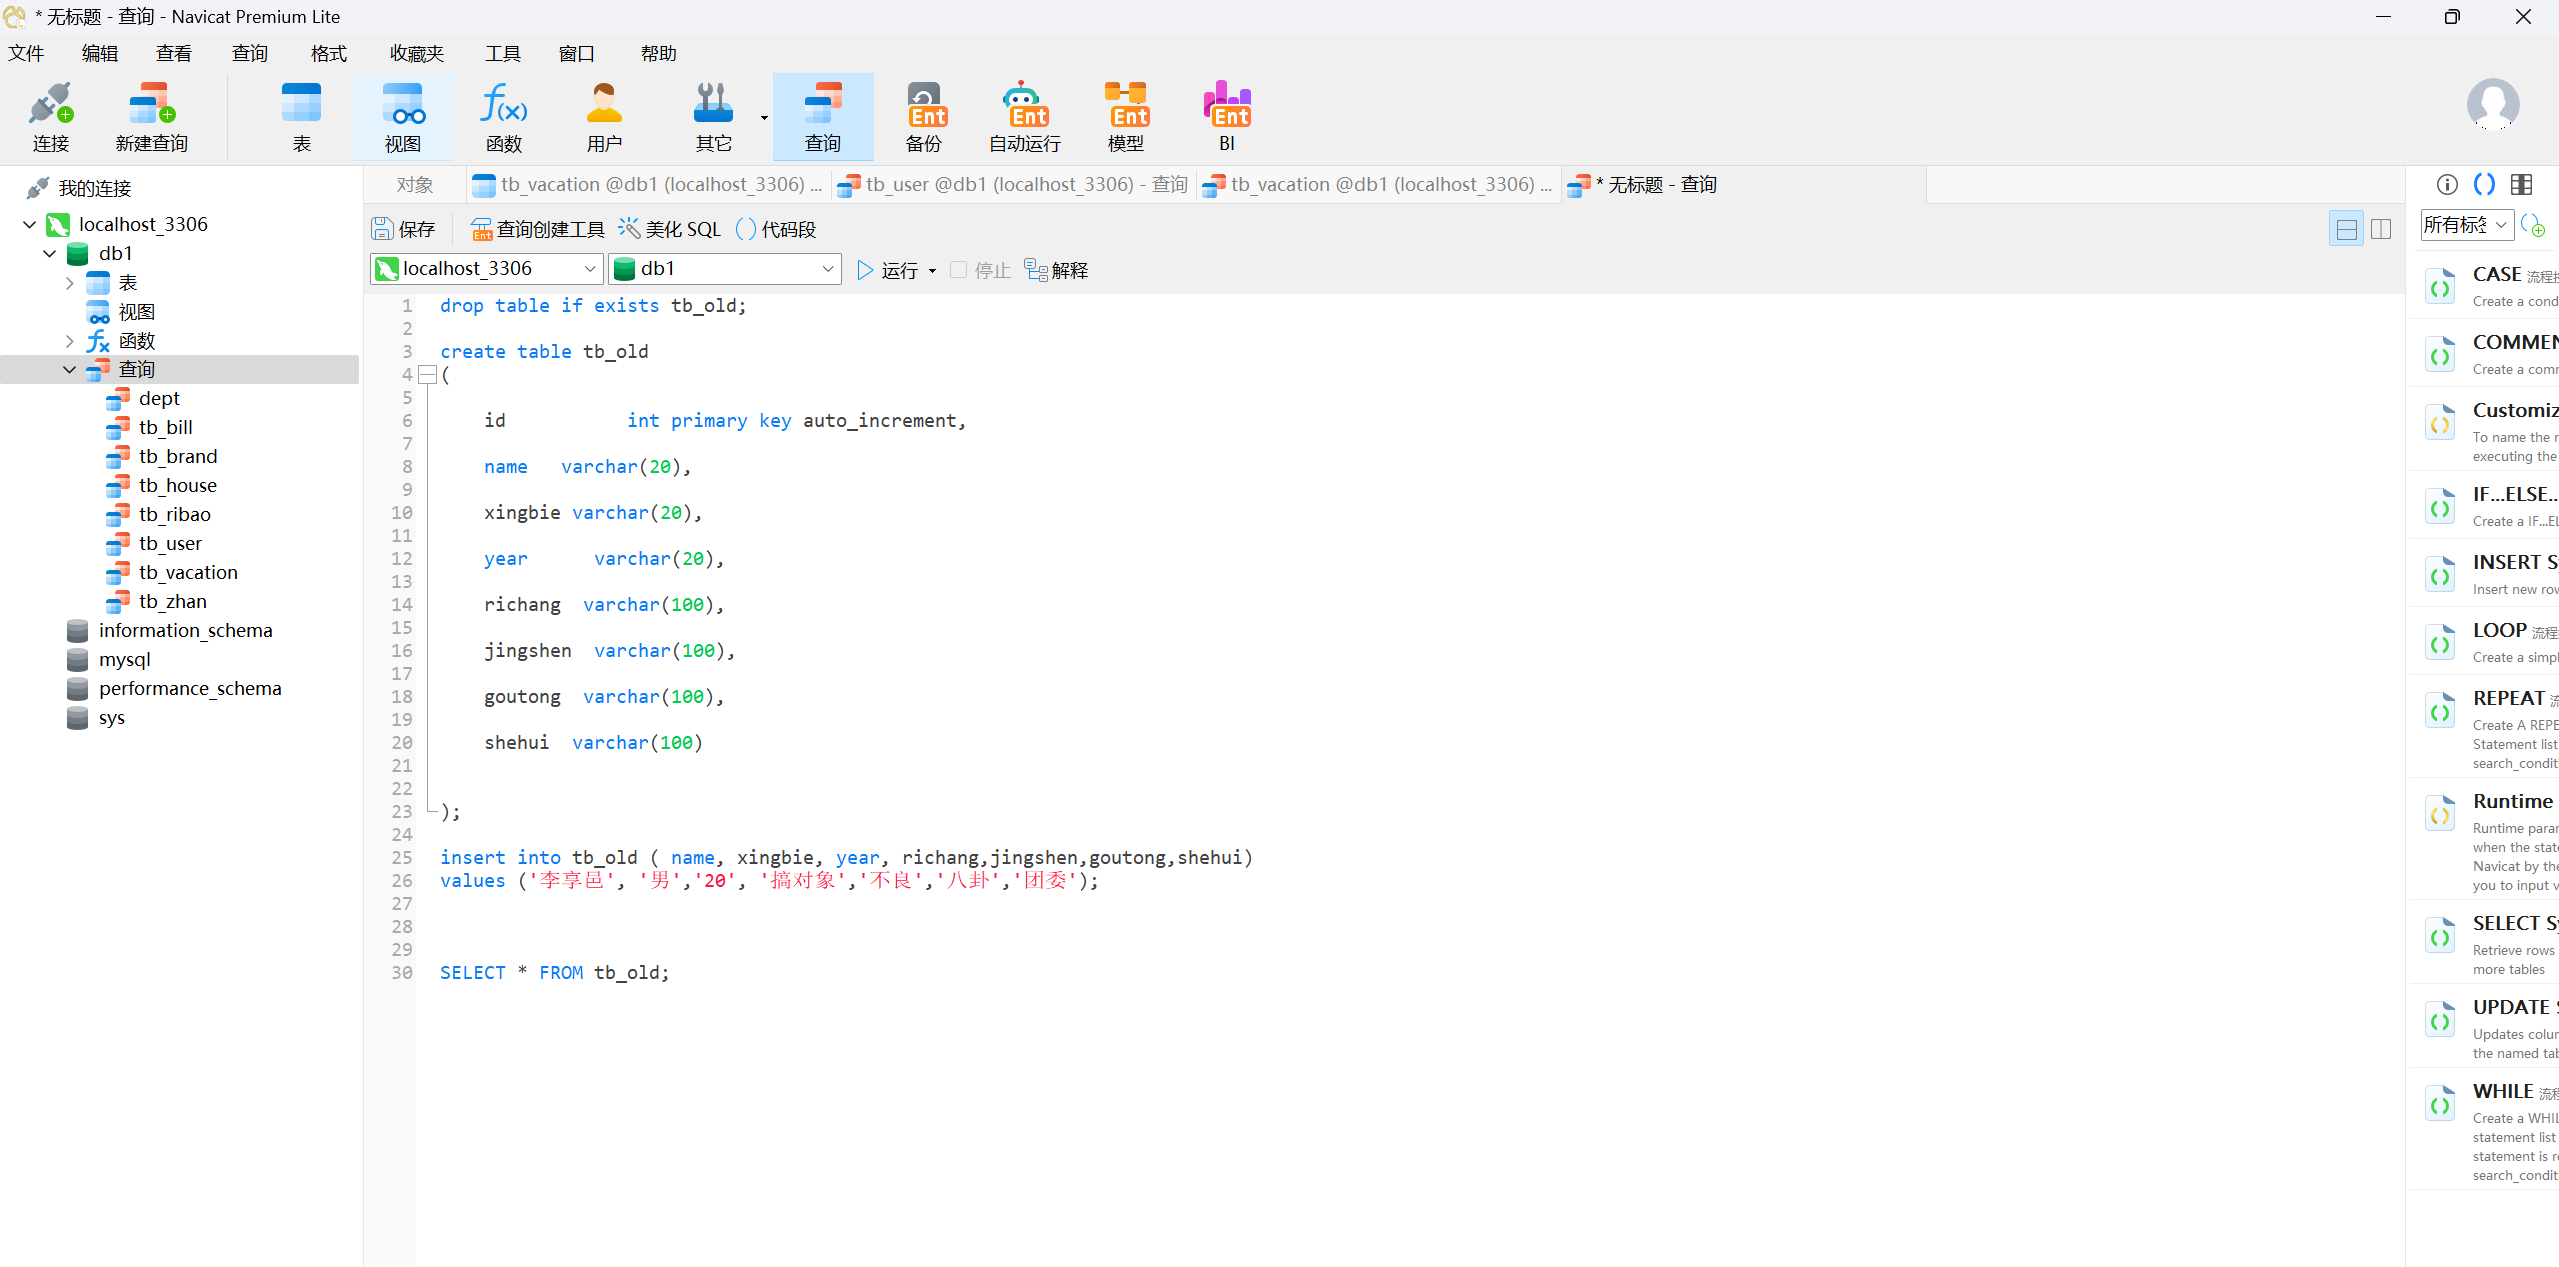2559x1267 pixels.
Task: Open the 新建查询 new query tool
Action: point(151,117)
